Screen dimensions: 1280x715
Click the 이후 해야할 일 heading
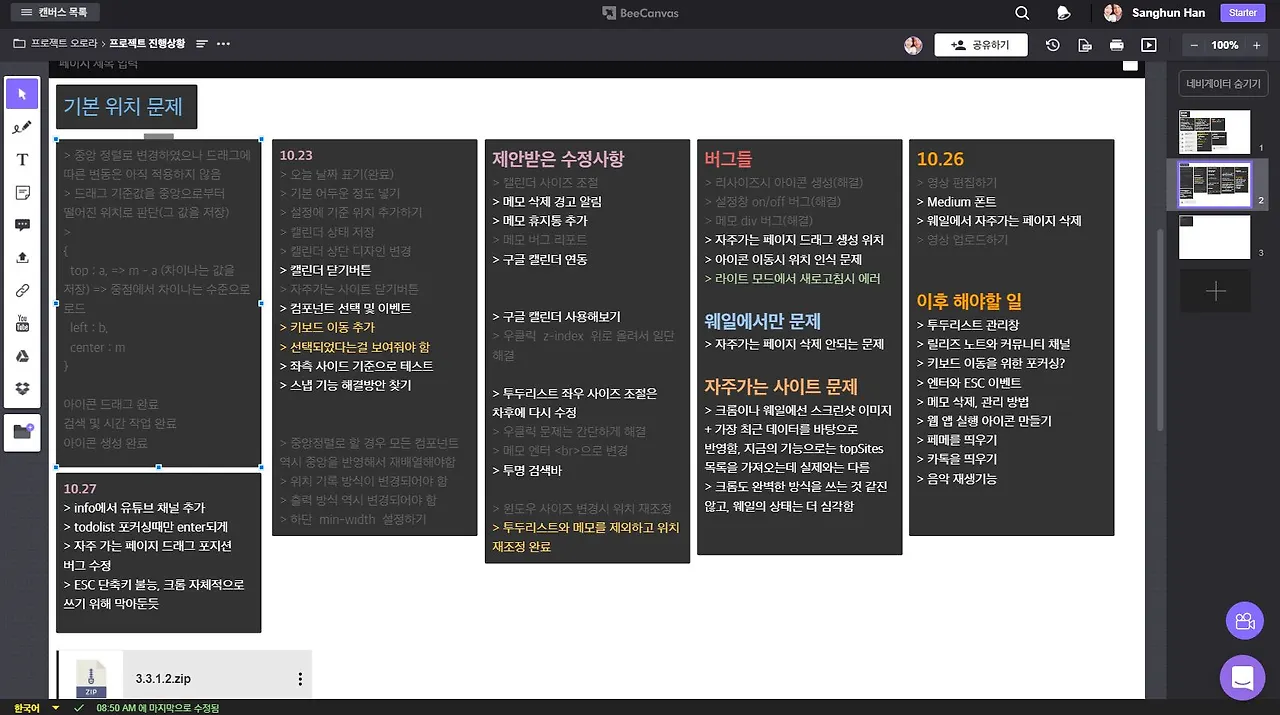coord(969,301)
